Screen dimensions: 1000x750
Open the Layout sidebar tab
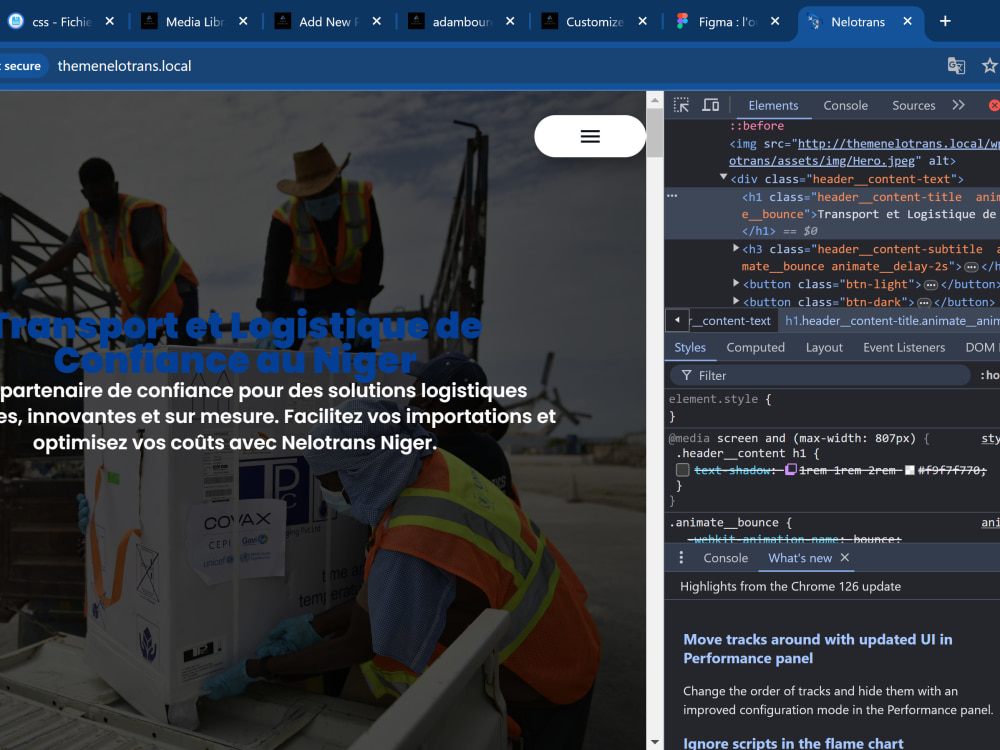click(824, 347)
